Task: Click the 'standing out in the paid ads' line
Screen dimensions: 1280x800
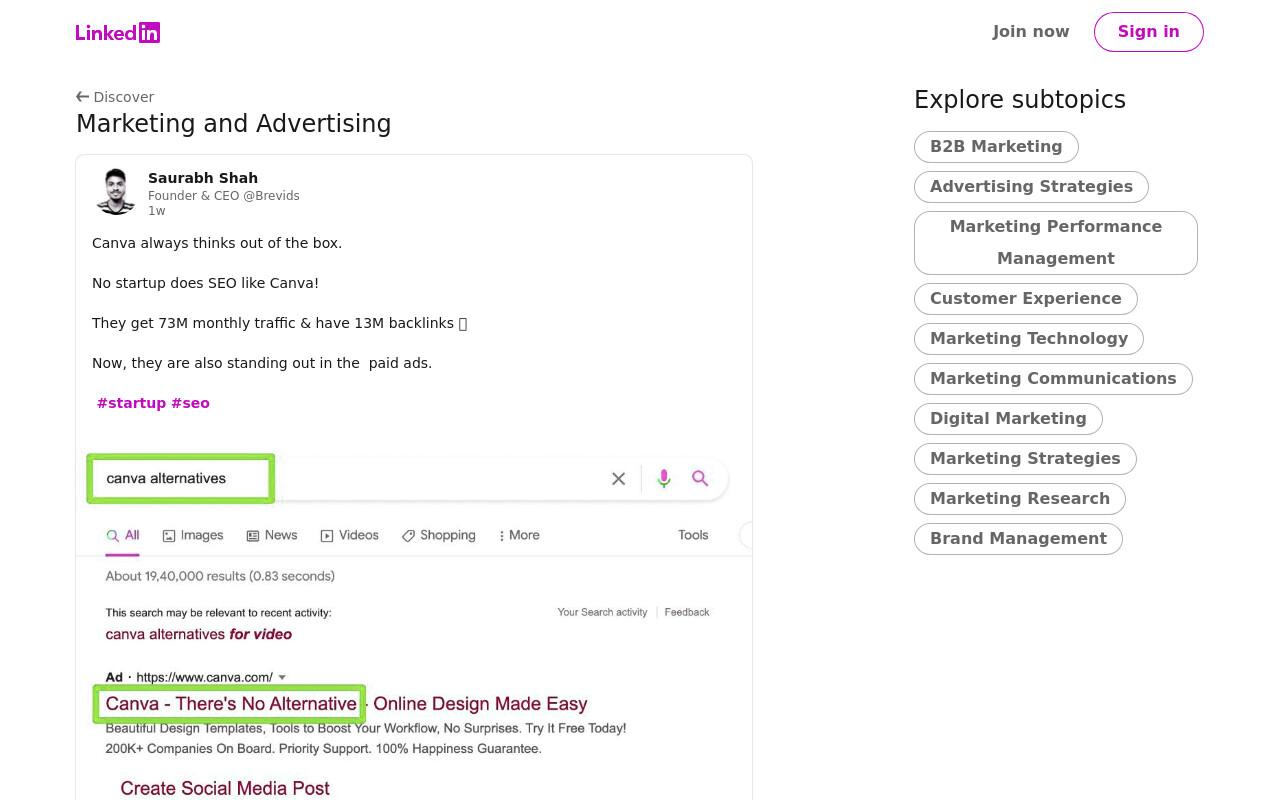Action: click(x=262, y=363)
